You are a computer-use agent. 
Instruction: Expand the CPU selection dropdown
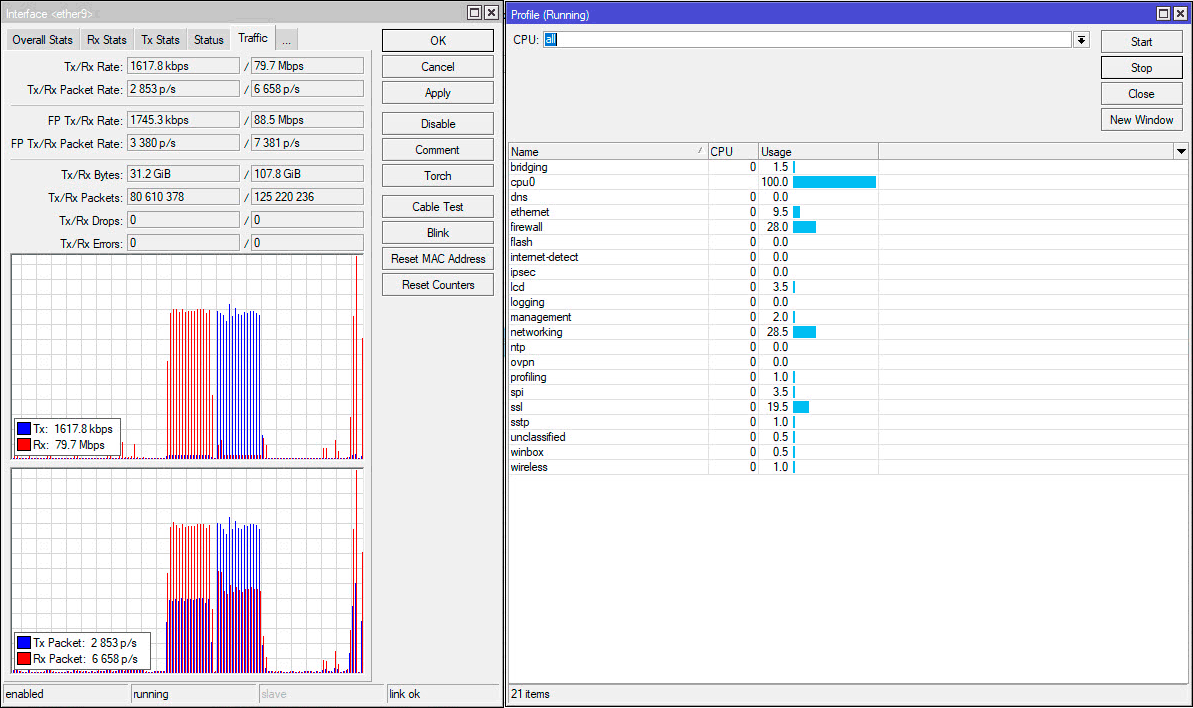point(1081,40)
